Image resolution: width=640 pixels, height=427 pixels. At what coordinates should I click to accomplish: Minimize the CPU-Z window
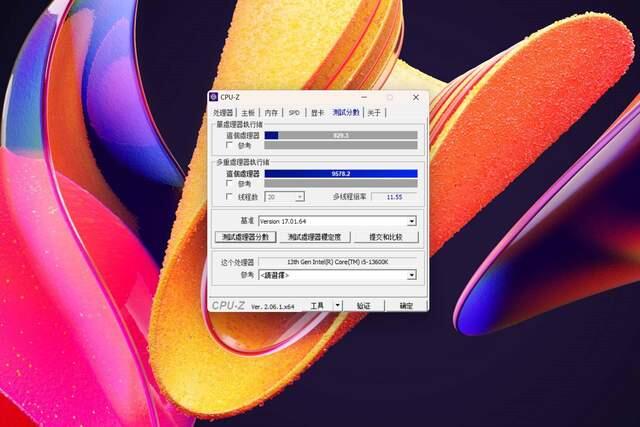(364, 97)
